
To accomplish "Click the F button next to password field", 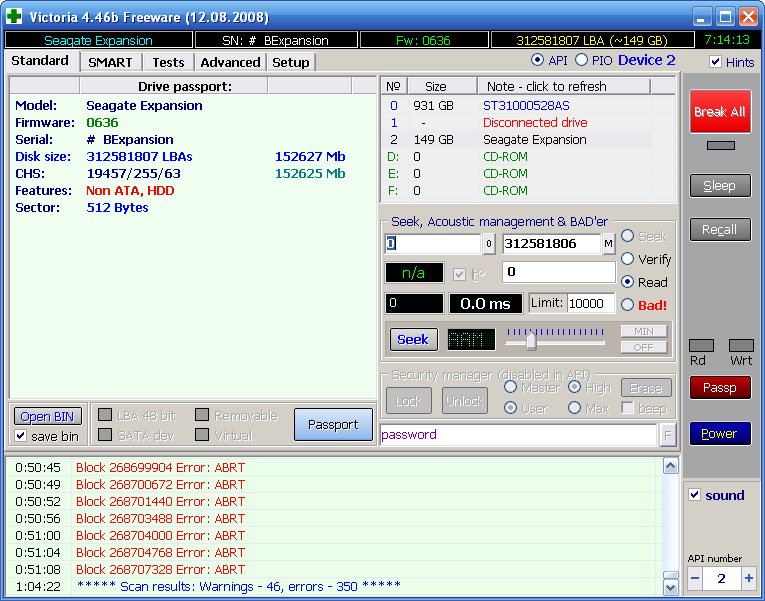I will pyautogui.click(x=668, y=435).
